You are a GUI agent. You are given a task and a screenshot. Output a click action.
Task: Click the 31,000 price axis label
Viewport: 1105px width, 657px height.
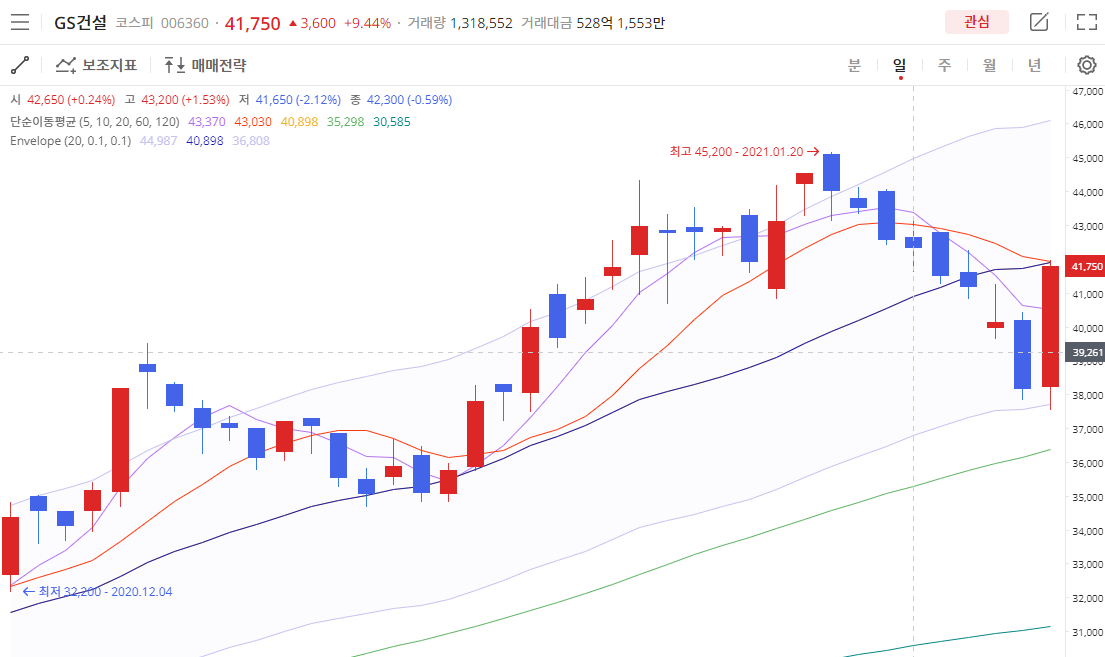pyautogui.click(x=1087, y=632)
